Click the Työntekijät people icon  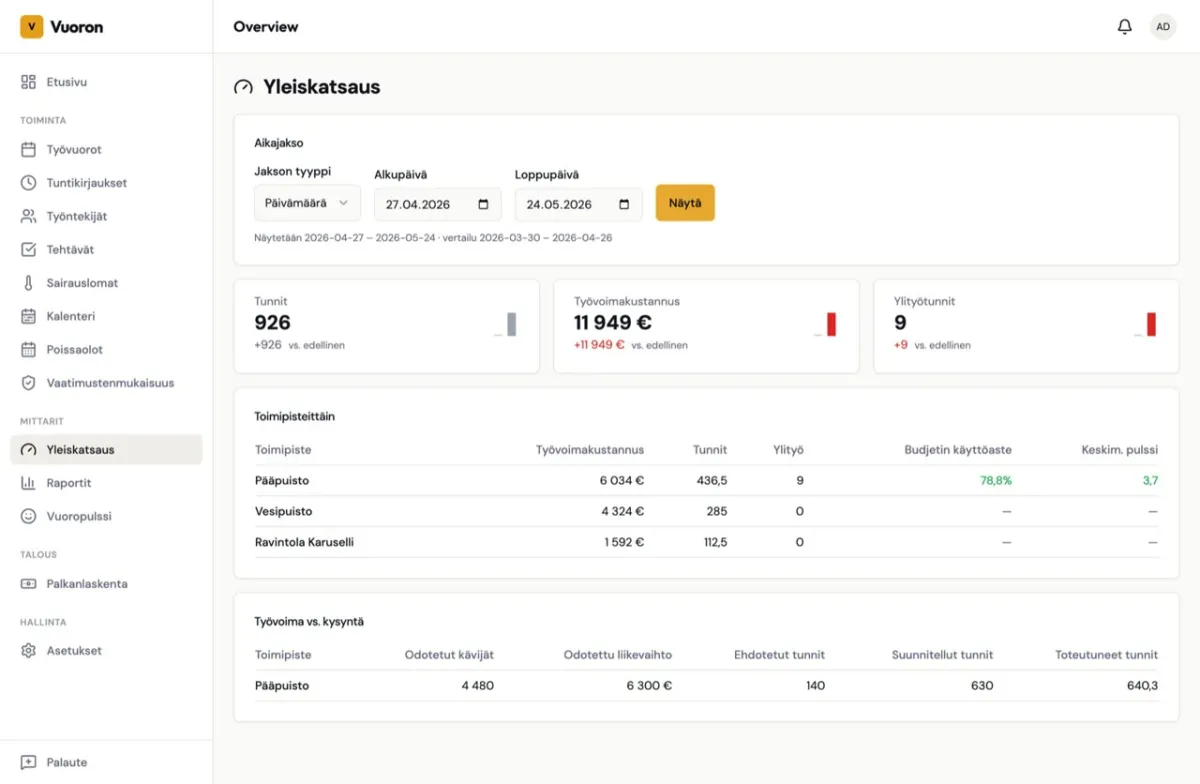[x=28, y=216]
